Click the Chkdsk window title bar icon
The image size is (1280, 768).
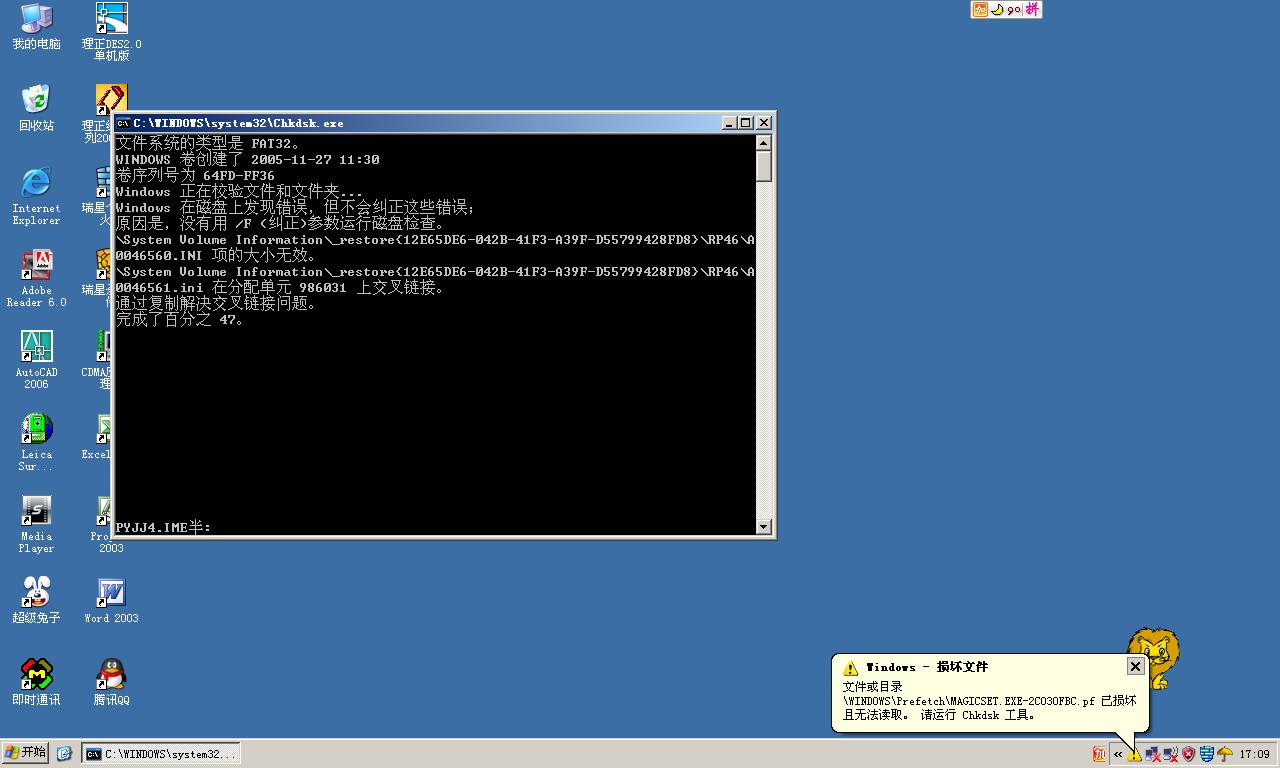[122, 123]
